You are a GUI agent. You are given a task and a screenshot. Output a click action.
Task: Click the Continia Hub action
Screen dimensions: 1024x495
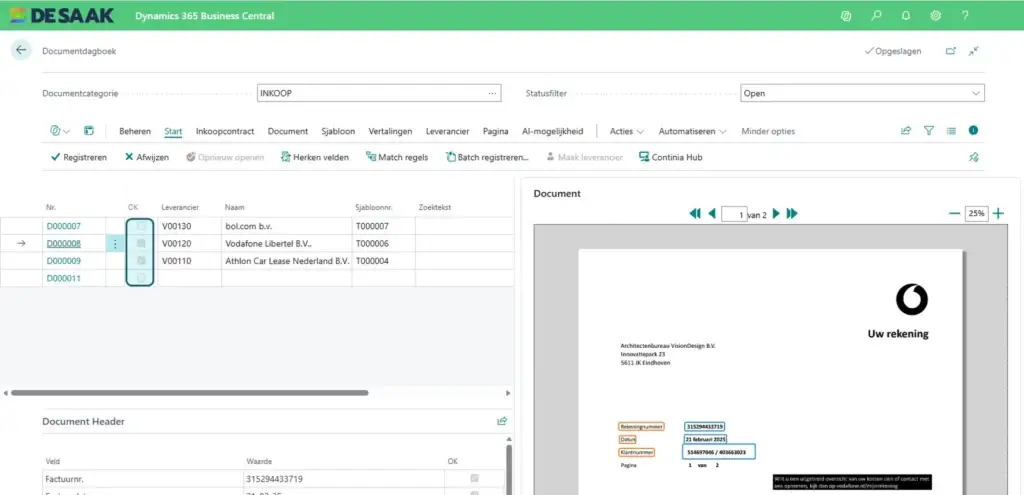[670, 157]
